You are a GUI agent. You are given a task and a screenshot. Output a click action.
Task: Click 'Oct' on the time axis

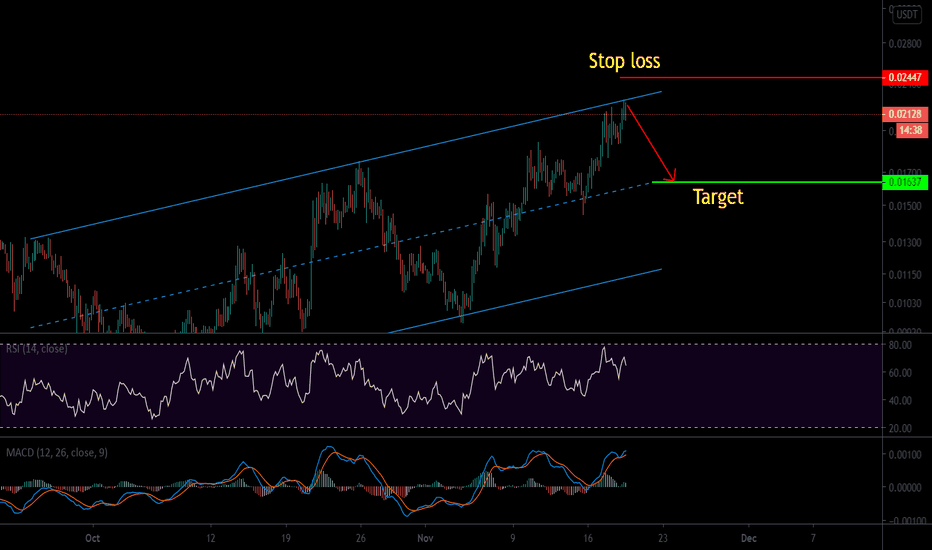(x=92, y=538)
